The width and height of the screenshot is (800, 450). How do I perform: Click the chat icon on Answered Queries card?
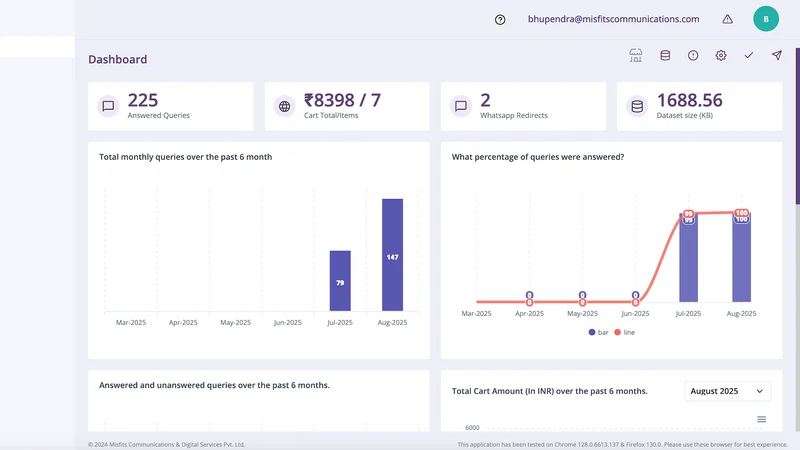click(108, 106)
